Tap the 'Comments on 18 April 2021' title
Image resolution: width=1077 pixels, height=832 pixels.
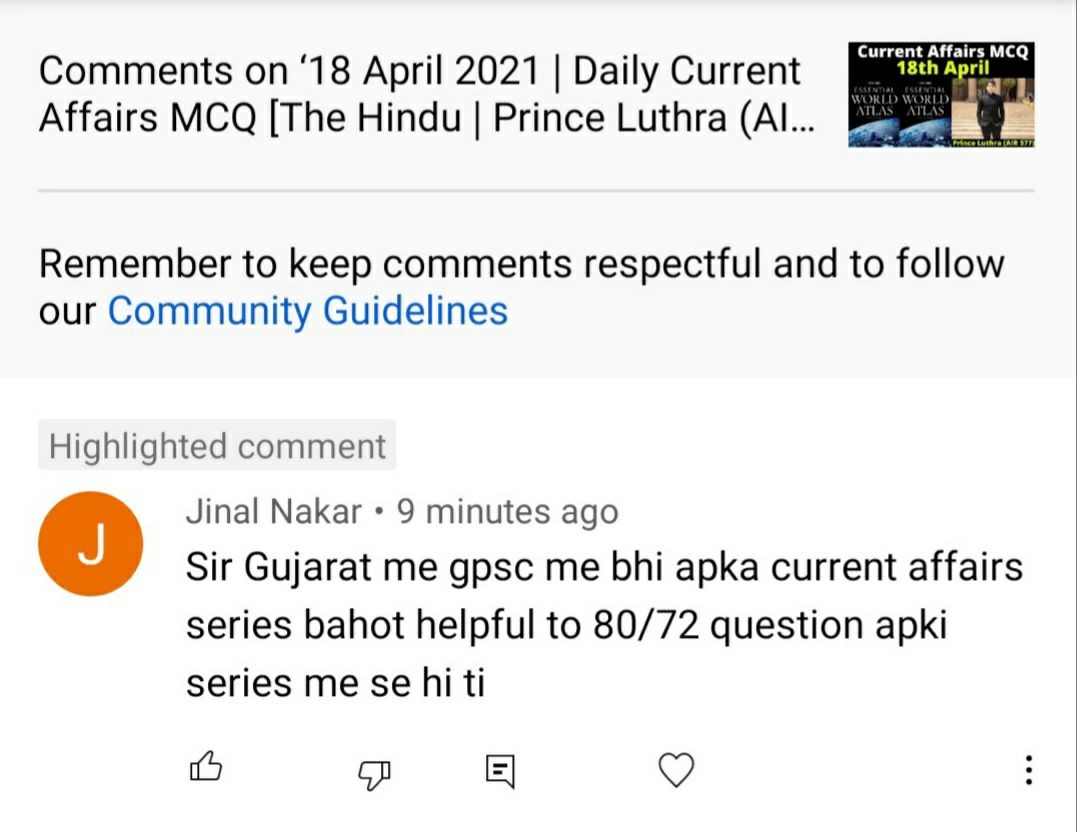pos(419,71)
